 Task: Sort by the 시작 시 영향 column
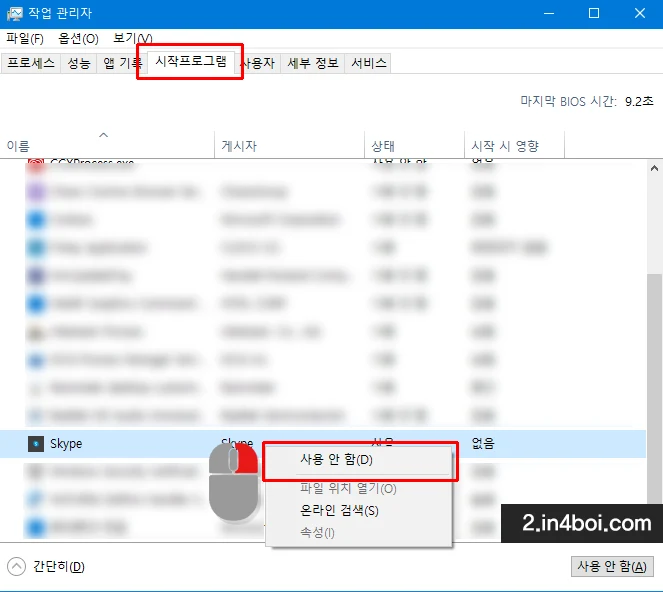coord(514,145)
